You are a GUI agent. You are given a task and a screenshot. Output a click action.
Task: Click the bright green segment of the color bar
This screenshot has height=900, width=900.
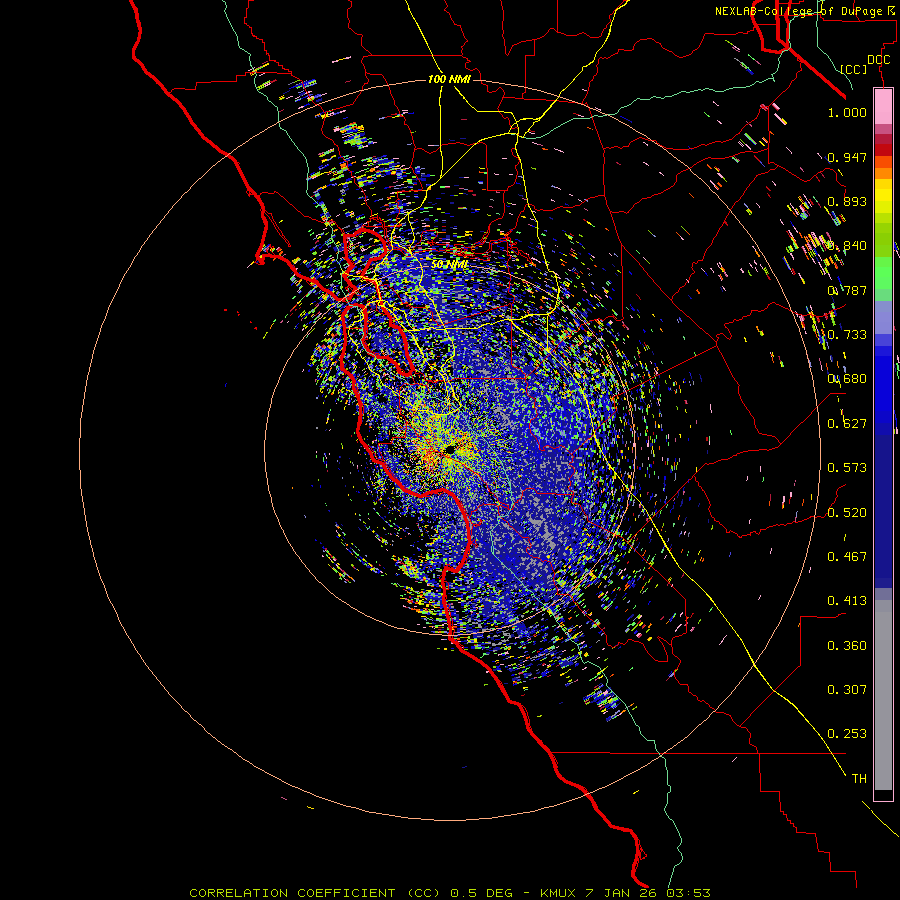883,273
